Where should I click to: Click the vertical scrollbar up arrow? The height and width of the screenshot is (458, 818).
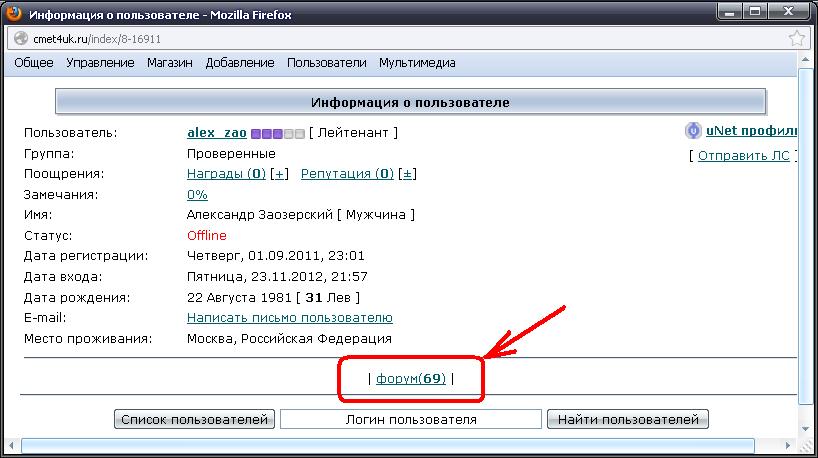tap(805, 60)
